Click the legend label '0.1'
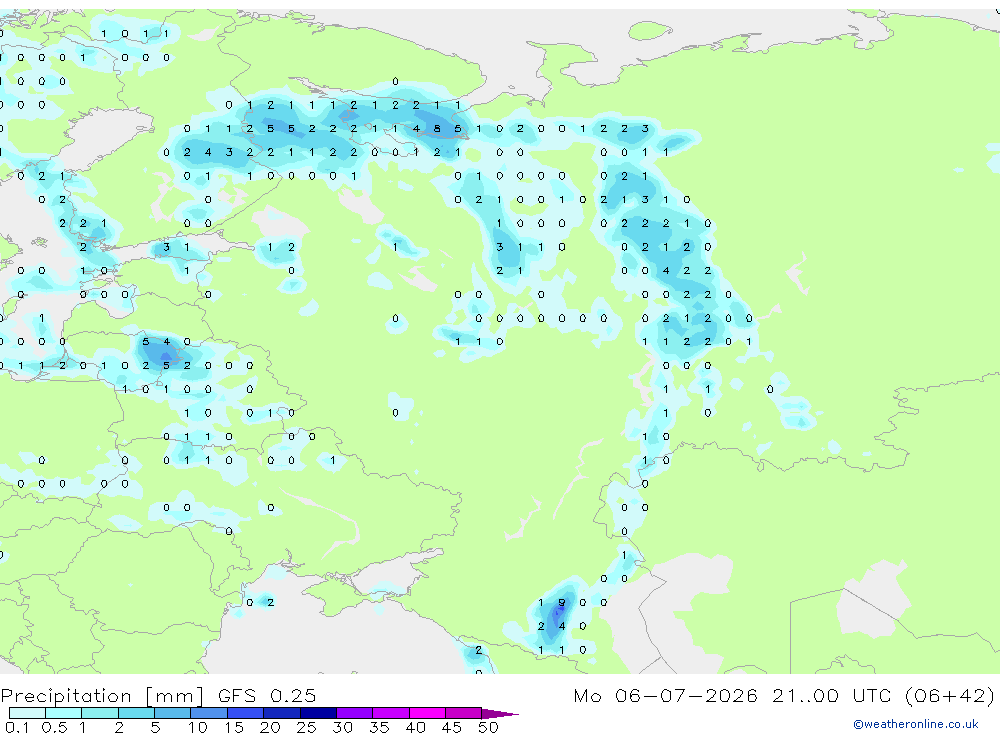The height and width of the screenshot is (733, 1000). [15, 727]
